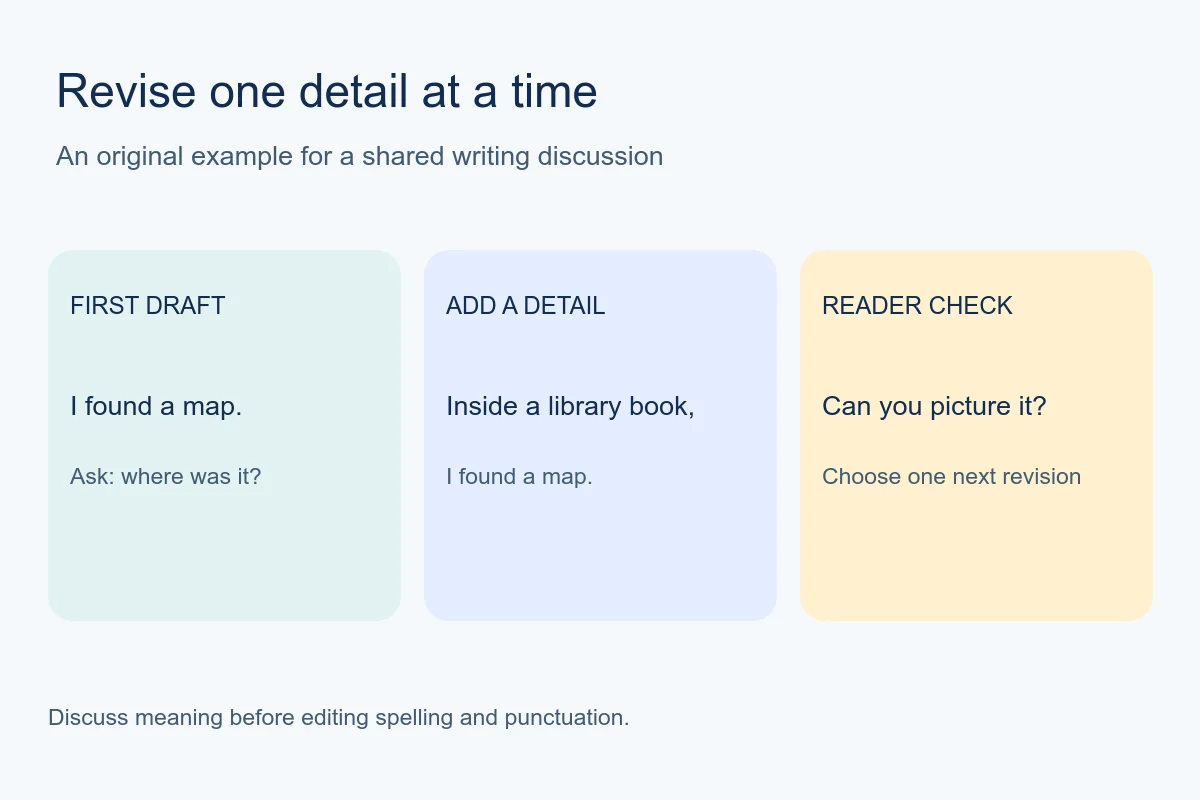Select the subtitle "An original example for a shared writing discussion"
Viewport: 1200px width, 800px height.
(360, 156)
